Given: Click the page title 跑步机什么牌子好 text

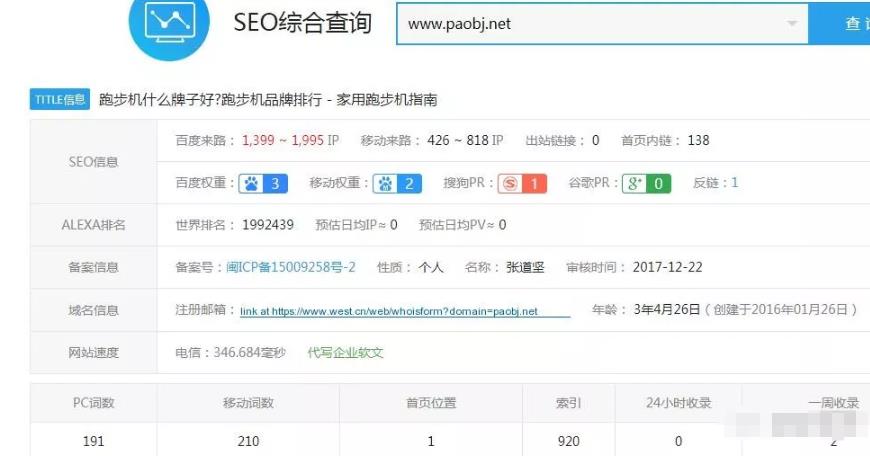Looking at the screenshot, I should pos(269,100).
